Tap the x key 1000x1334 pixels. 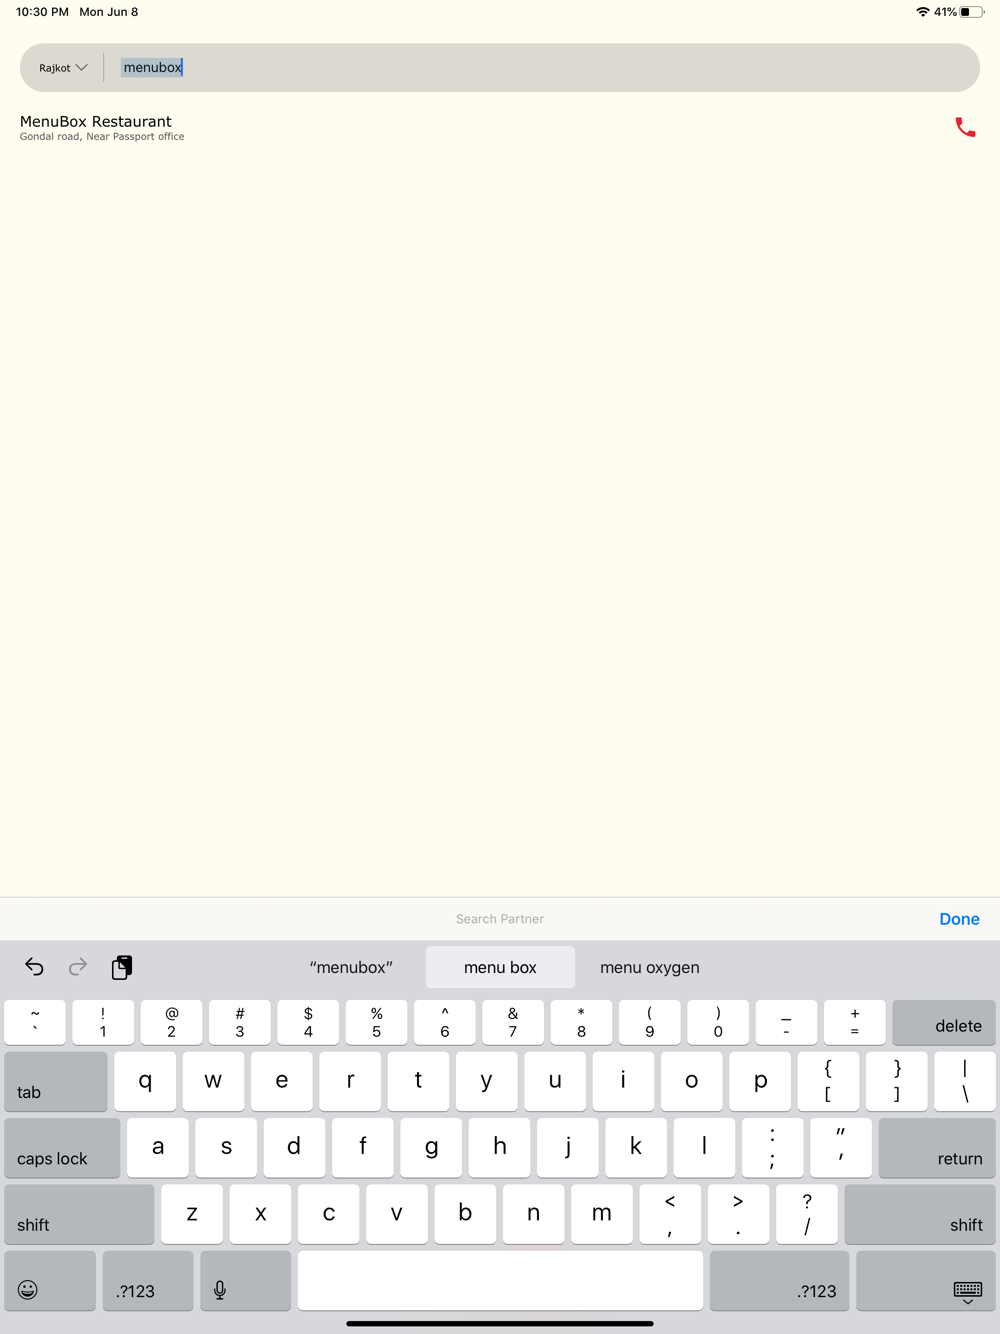tap(260, 1214)
